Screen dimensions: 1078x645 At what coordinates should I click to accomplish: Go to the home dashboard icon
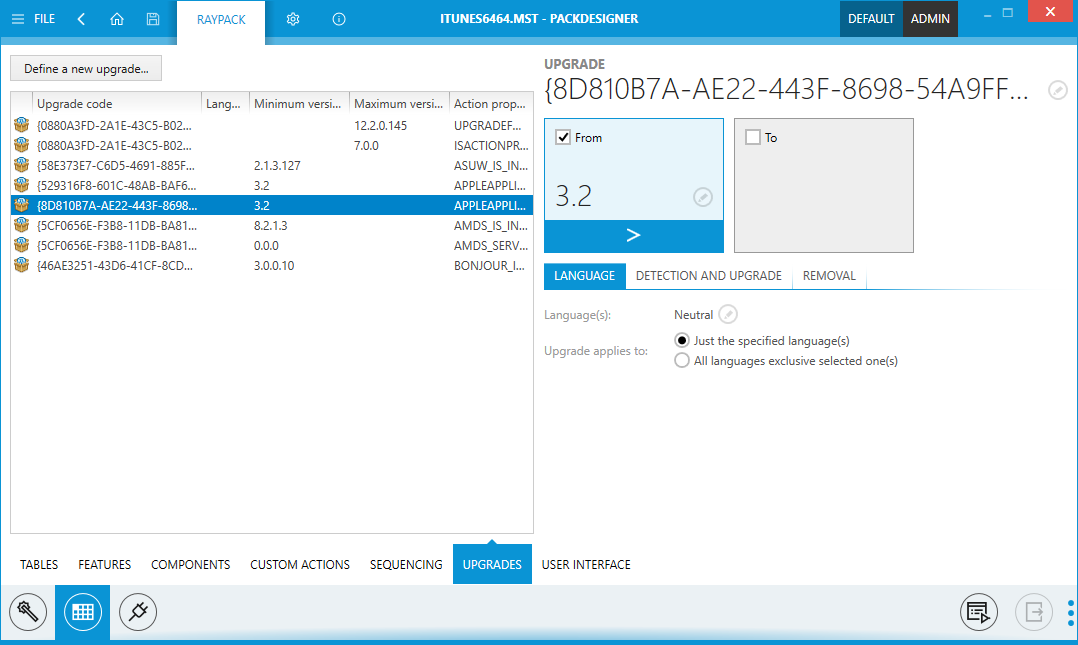point(117,19)
